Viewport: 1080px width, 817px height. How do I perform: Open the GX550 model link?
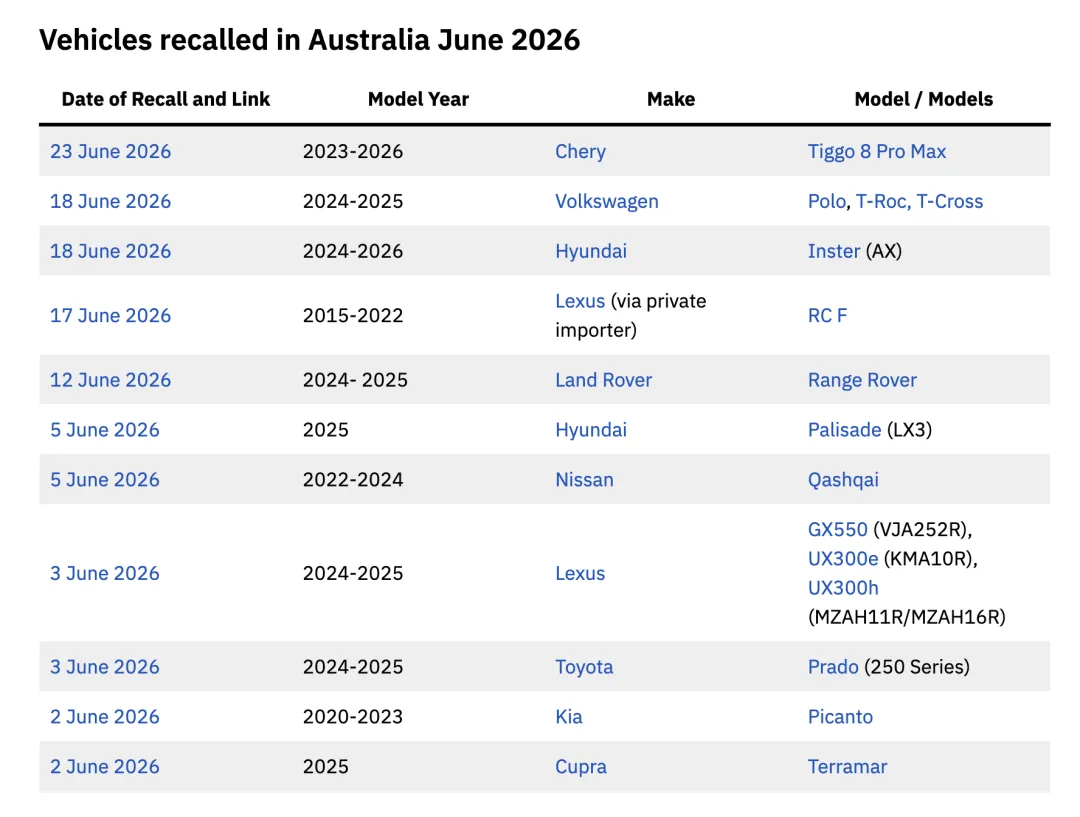(x=838, y=530)
